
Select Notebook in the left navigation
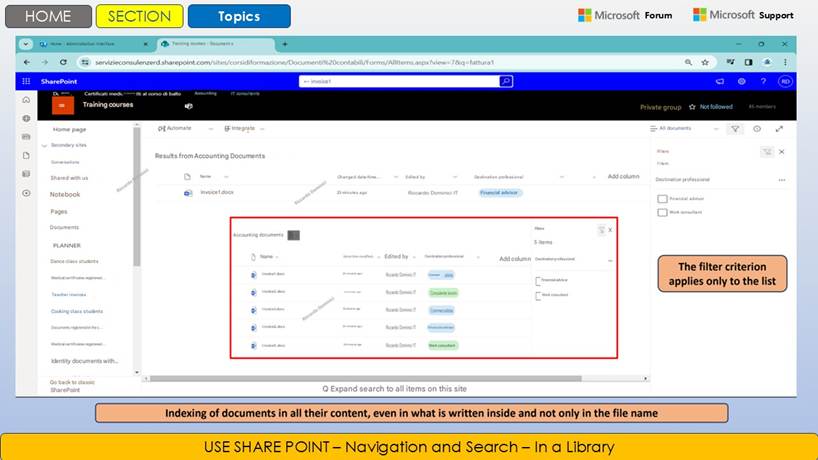[65, 195]
